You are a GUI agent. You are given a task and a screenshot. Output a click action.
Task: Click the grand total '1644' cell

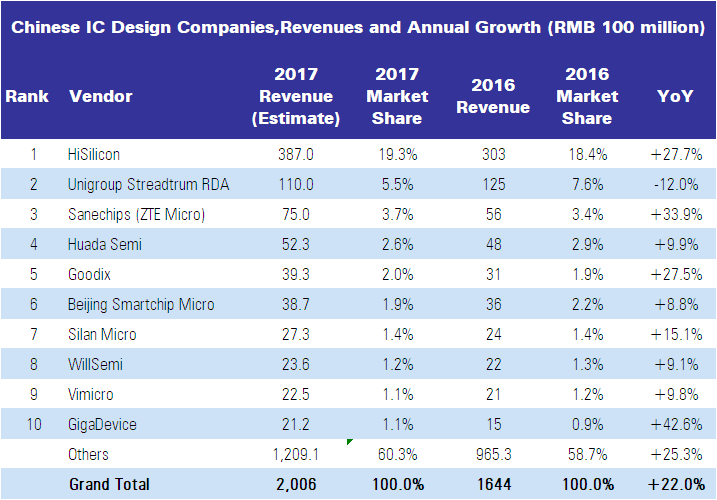(x=494, y=484)
